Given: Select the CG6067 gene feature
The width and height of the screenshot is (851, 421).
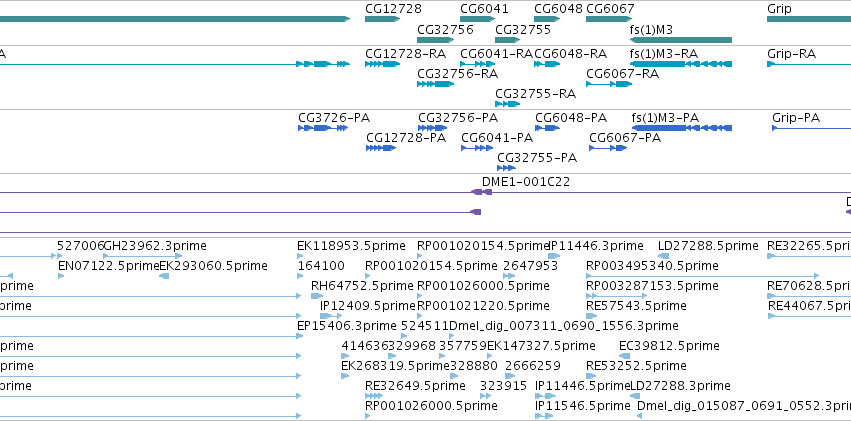Looking at the screenshot, I should (x=609, y=19).
